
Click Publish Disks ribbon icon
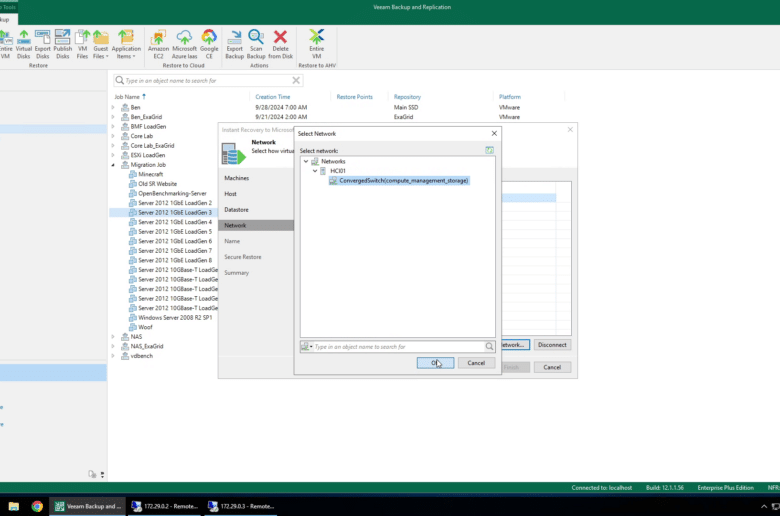pyautogui.click(x=63, y=44)
